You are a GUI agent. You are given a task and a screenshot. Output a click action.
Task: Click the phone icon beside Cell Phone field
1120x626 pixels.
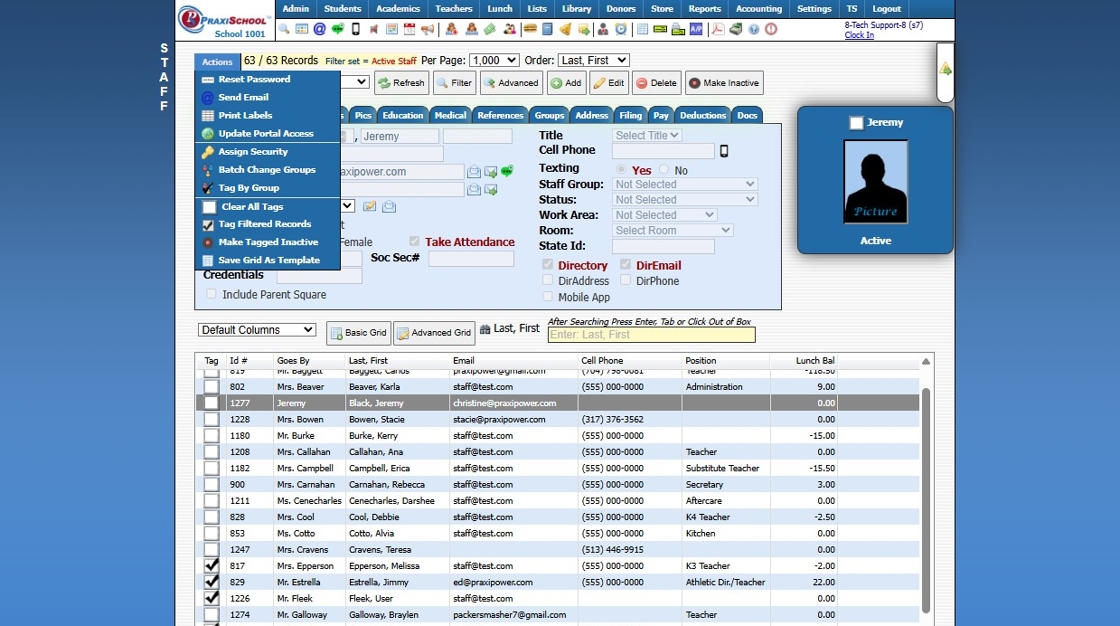[724, 151]
